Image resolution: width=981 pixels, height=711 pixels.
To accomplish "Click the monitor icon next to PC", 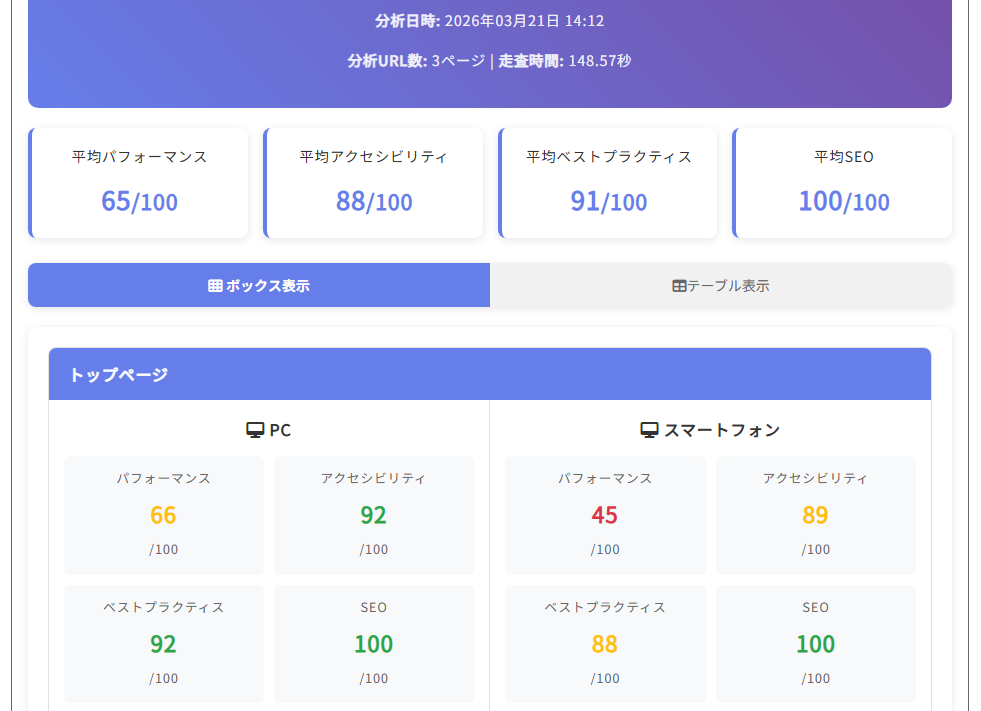I will click(x=255, y=430).
